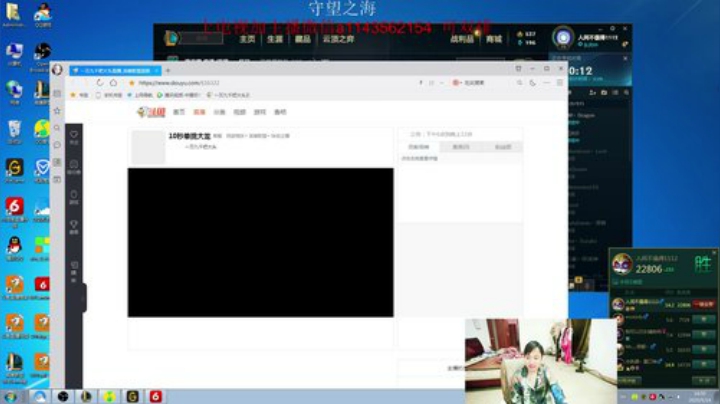Click the browser refresh icon
The height and width of the screenshot is (404, 720).
tap(100, 83)
